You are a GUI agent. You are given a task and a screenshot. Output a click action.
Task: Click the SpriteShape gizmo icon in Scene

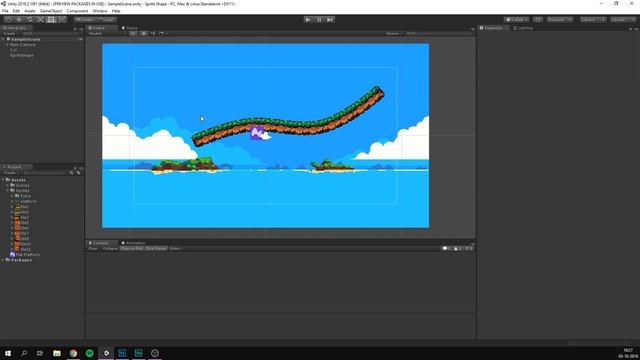click(x=257, y=133)
